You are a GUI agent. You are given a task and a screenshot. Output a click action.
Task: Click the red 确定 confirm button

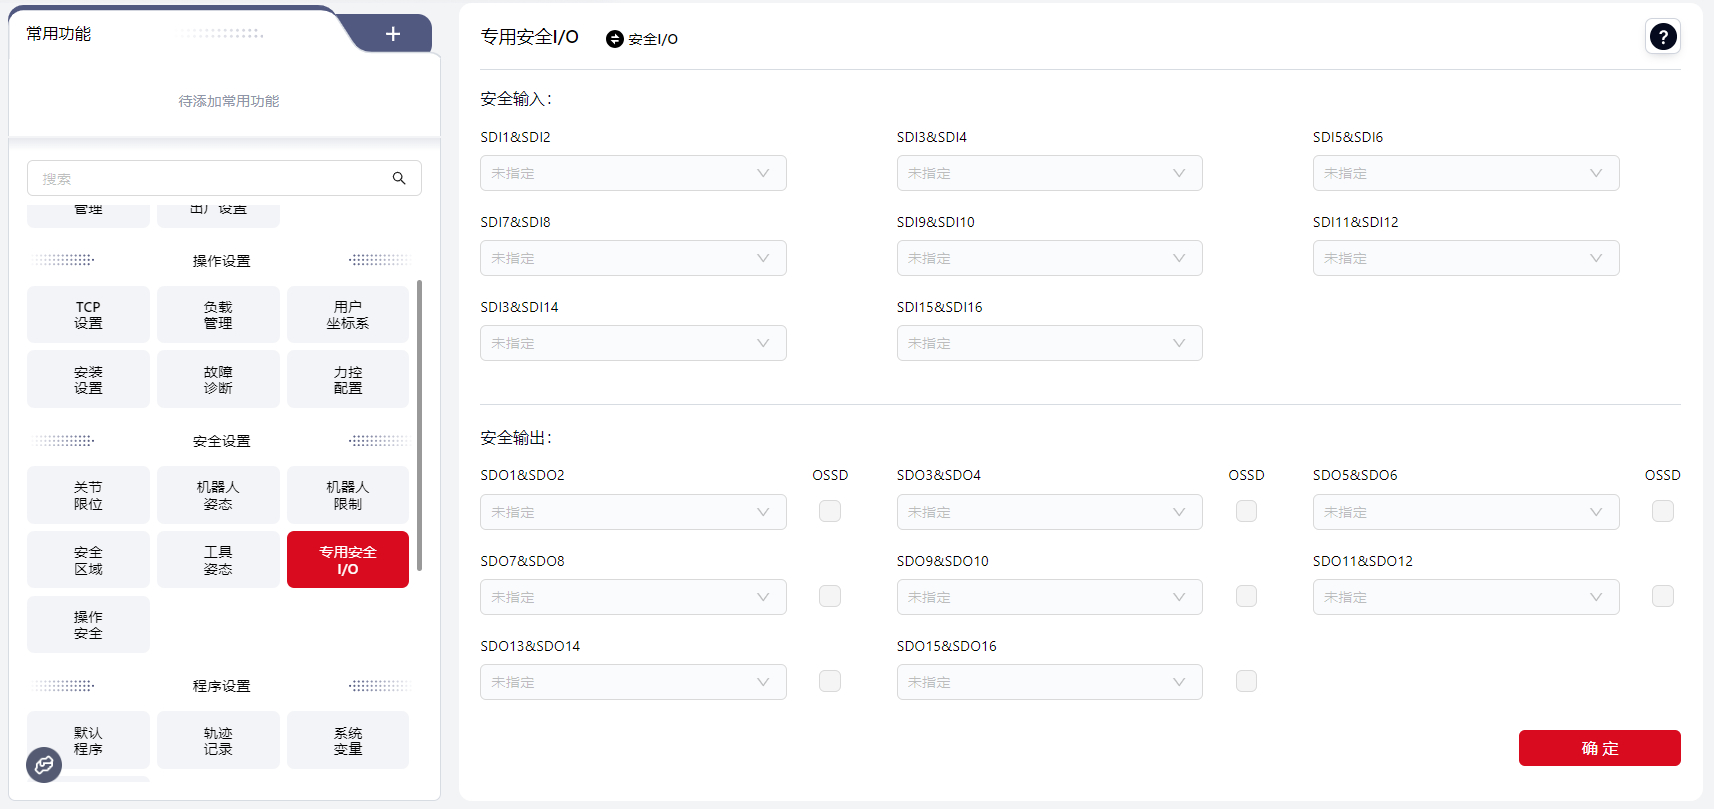pyautogui.click(x=1598, y=748)
